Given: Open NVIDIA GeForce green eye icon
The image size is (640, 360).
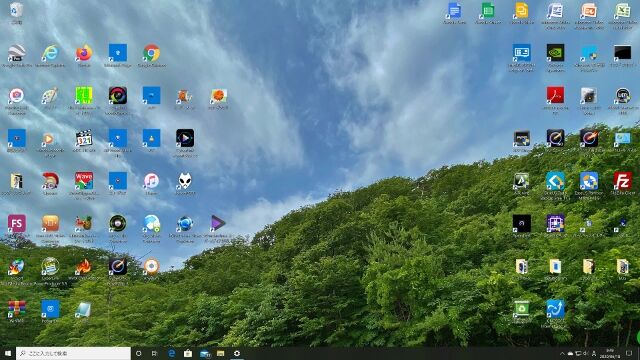Looking at the screenshot, I should pyautogui.click(x=555, y=53).
